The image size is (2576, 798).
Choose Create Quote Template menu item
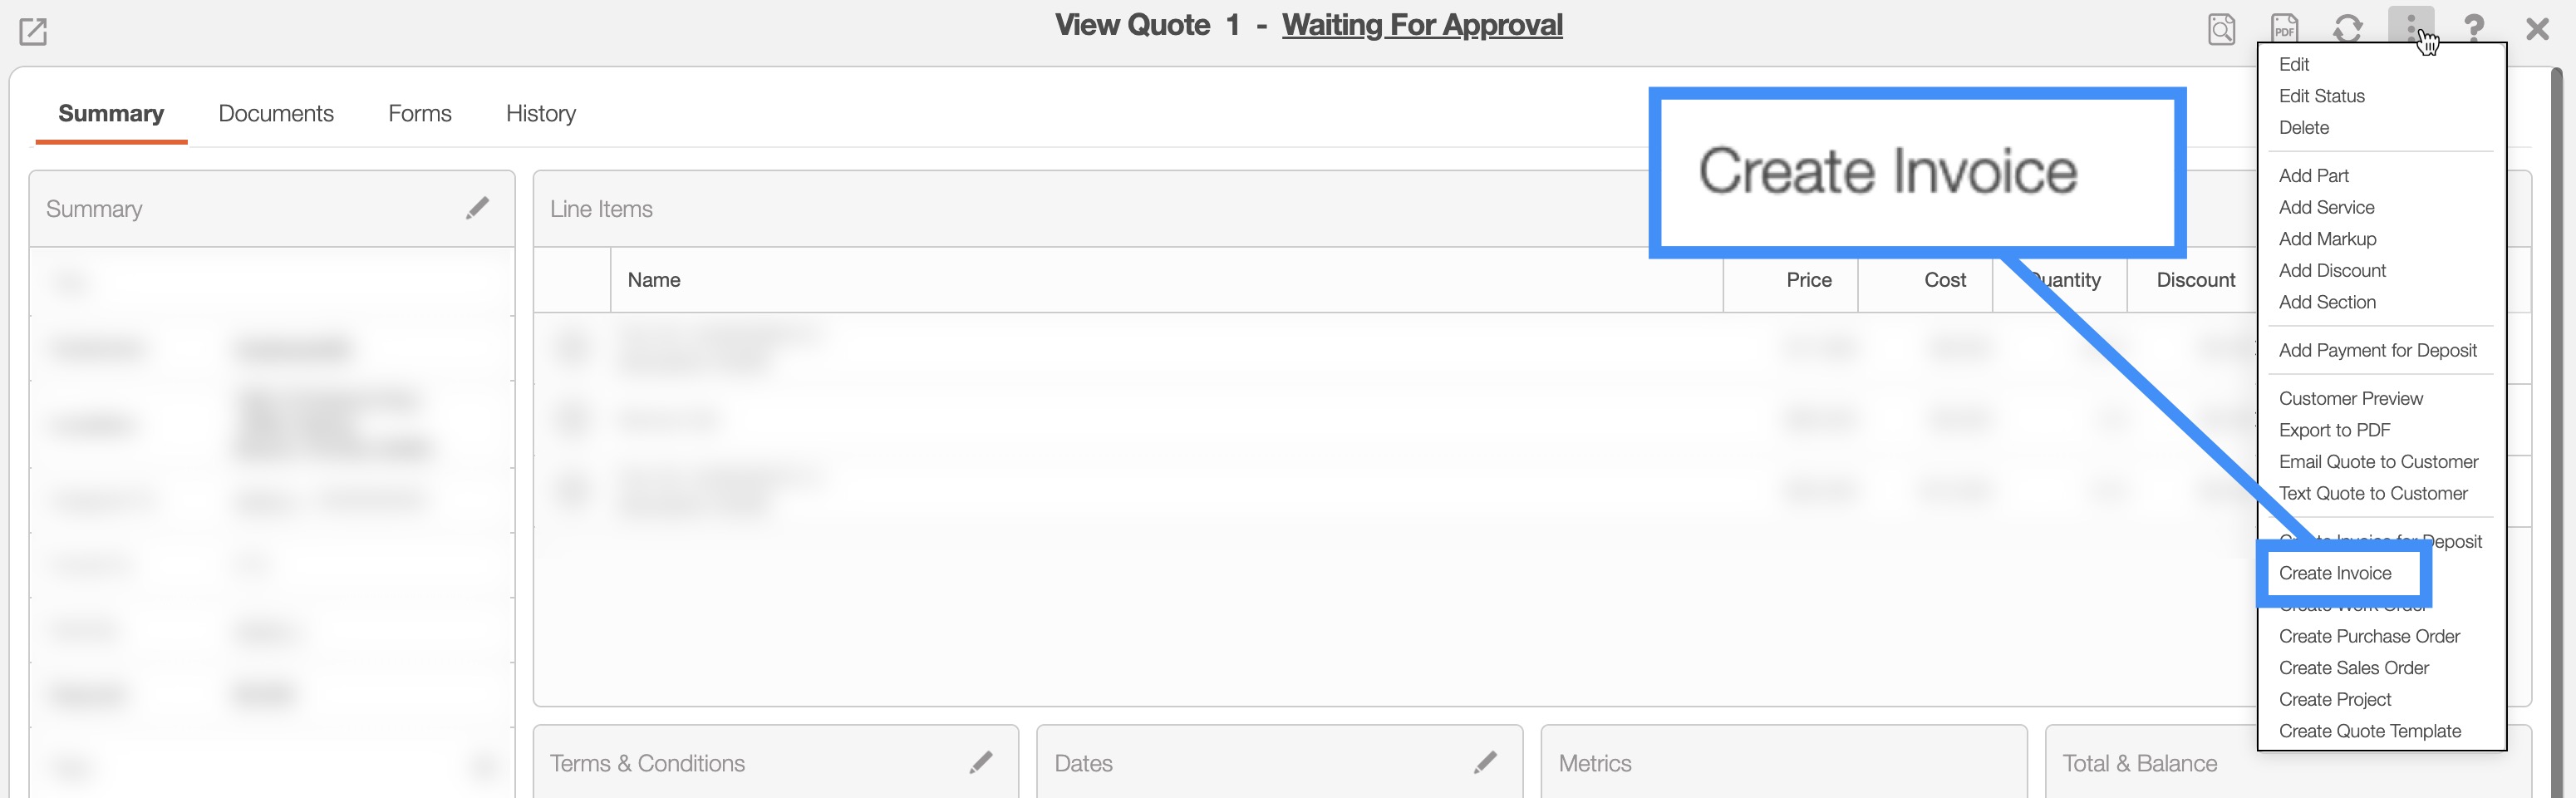2369,731
